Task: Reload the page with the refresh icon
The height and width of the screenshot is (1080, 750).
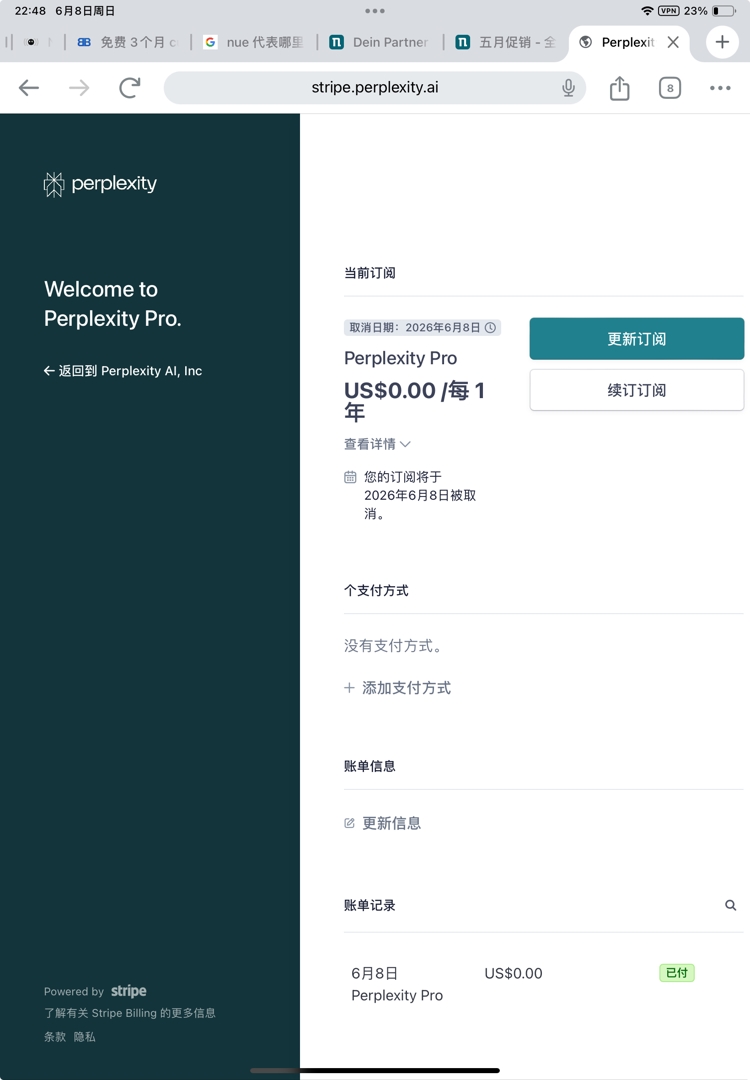Action: coord(129,87)
